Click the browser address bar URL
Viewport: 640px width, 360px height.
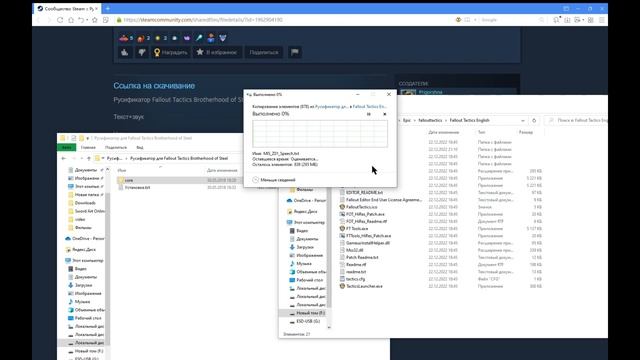point(203,20)
